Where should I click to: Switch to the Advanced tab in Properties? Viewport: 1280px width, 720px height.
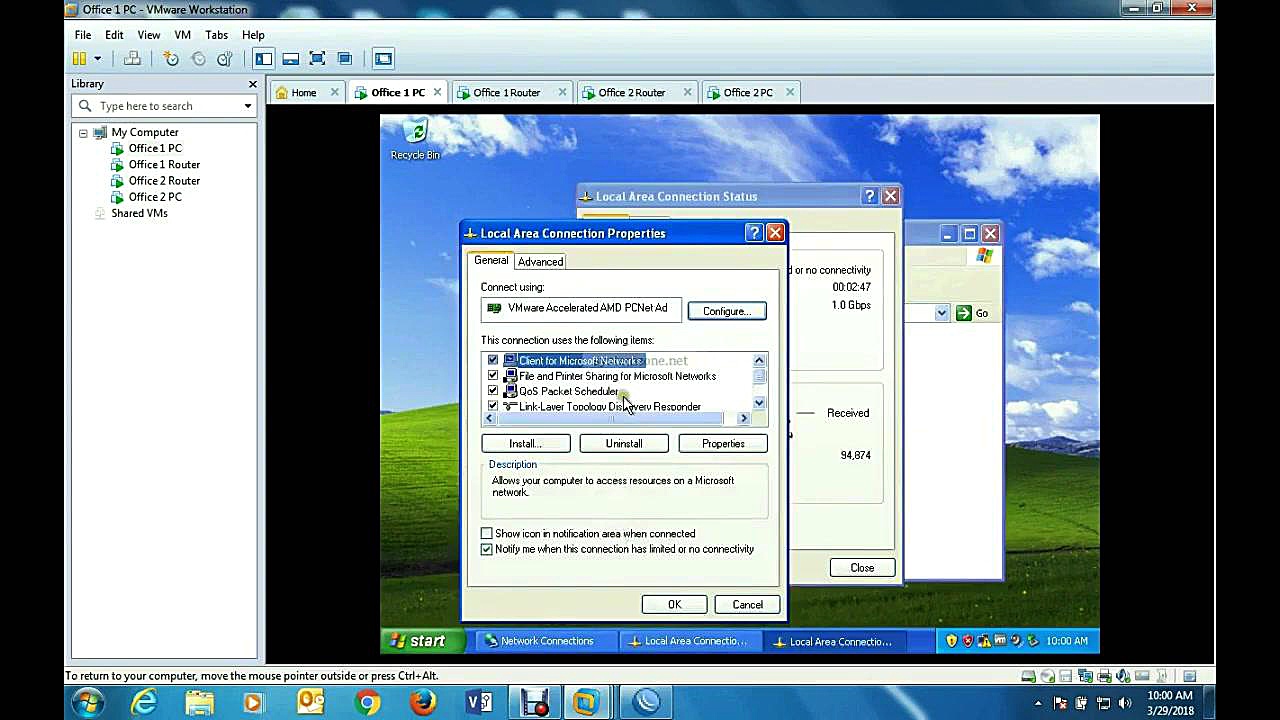[540, 262]
